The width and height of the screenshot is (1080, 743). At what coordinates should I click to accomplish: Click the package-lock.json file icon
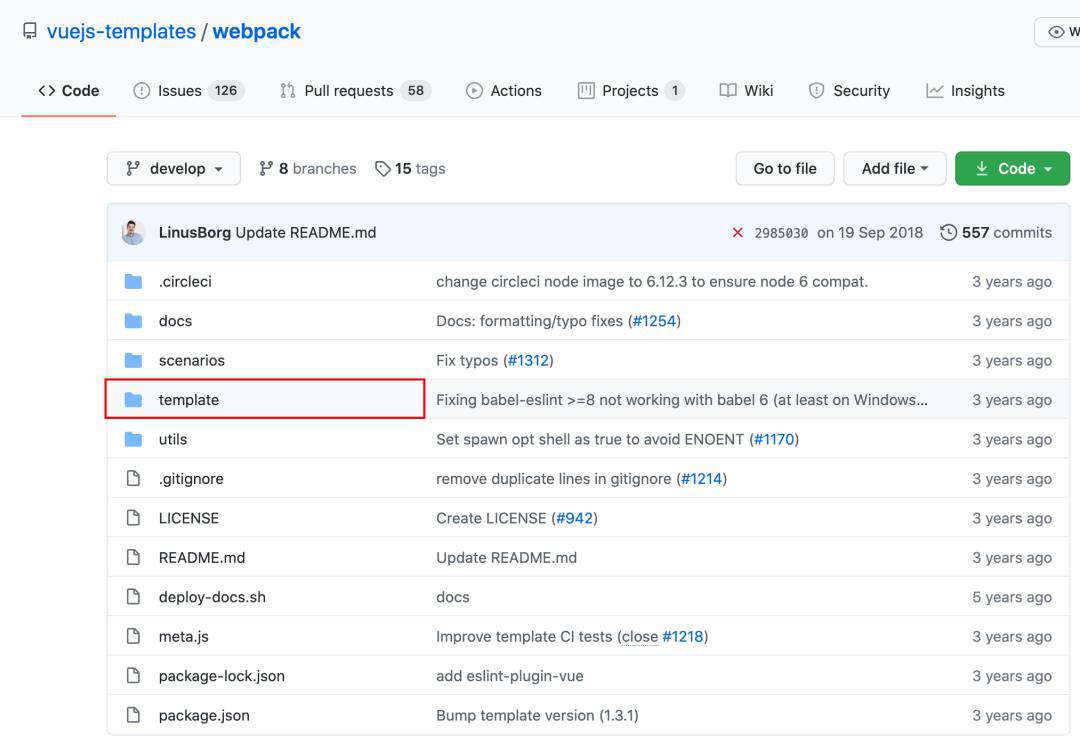(x=133, y=676)
